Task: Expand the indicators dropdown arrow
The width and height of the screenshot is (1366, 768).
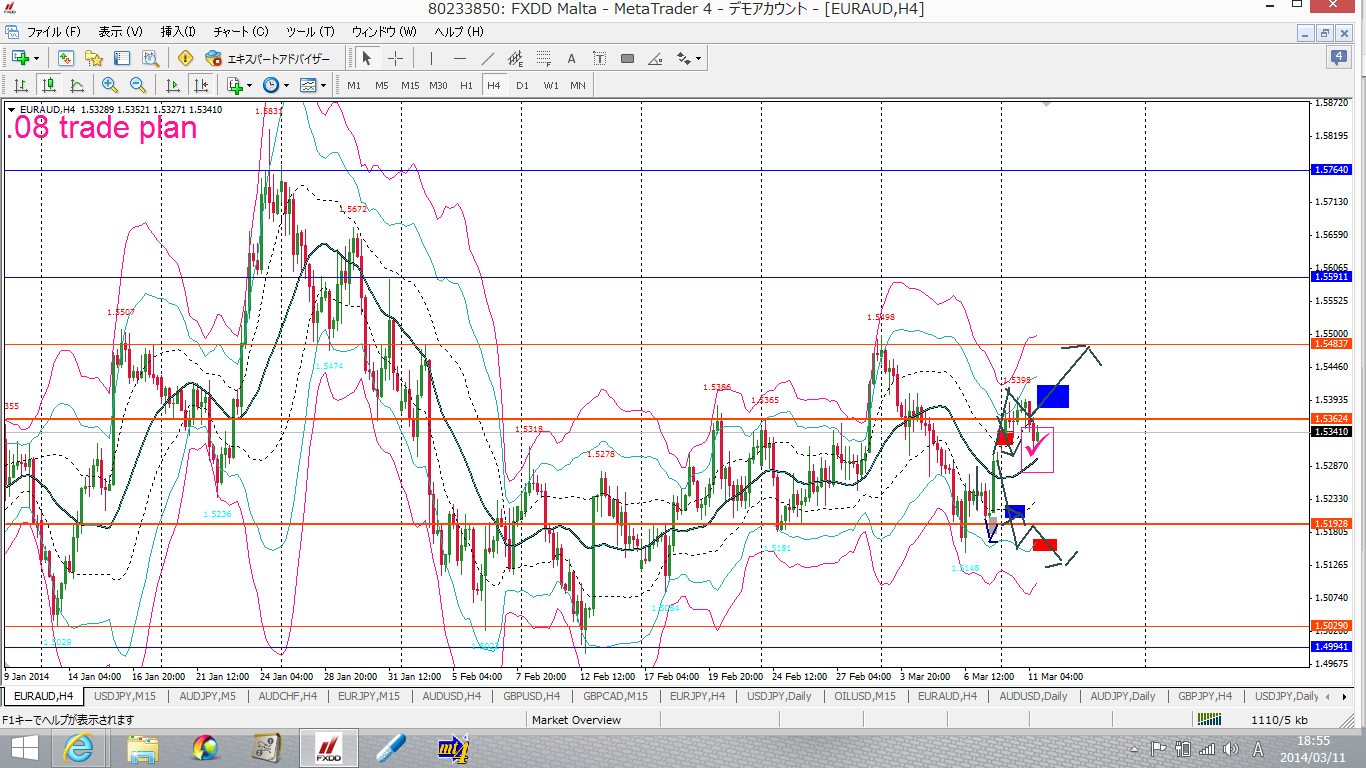Action: click(249, 85)
